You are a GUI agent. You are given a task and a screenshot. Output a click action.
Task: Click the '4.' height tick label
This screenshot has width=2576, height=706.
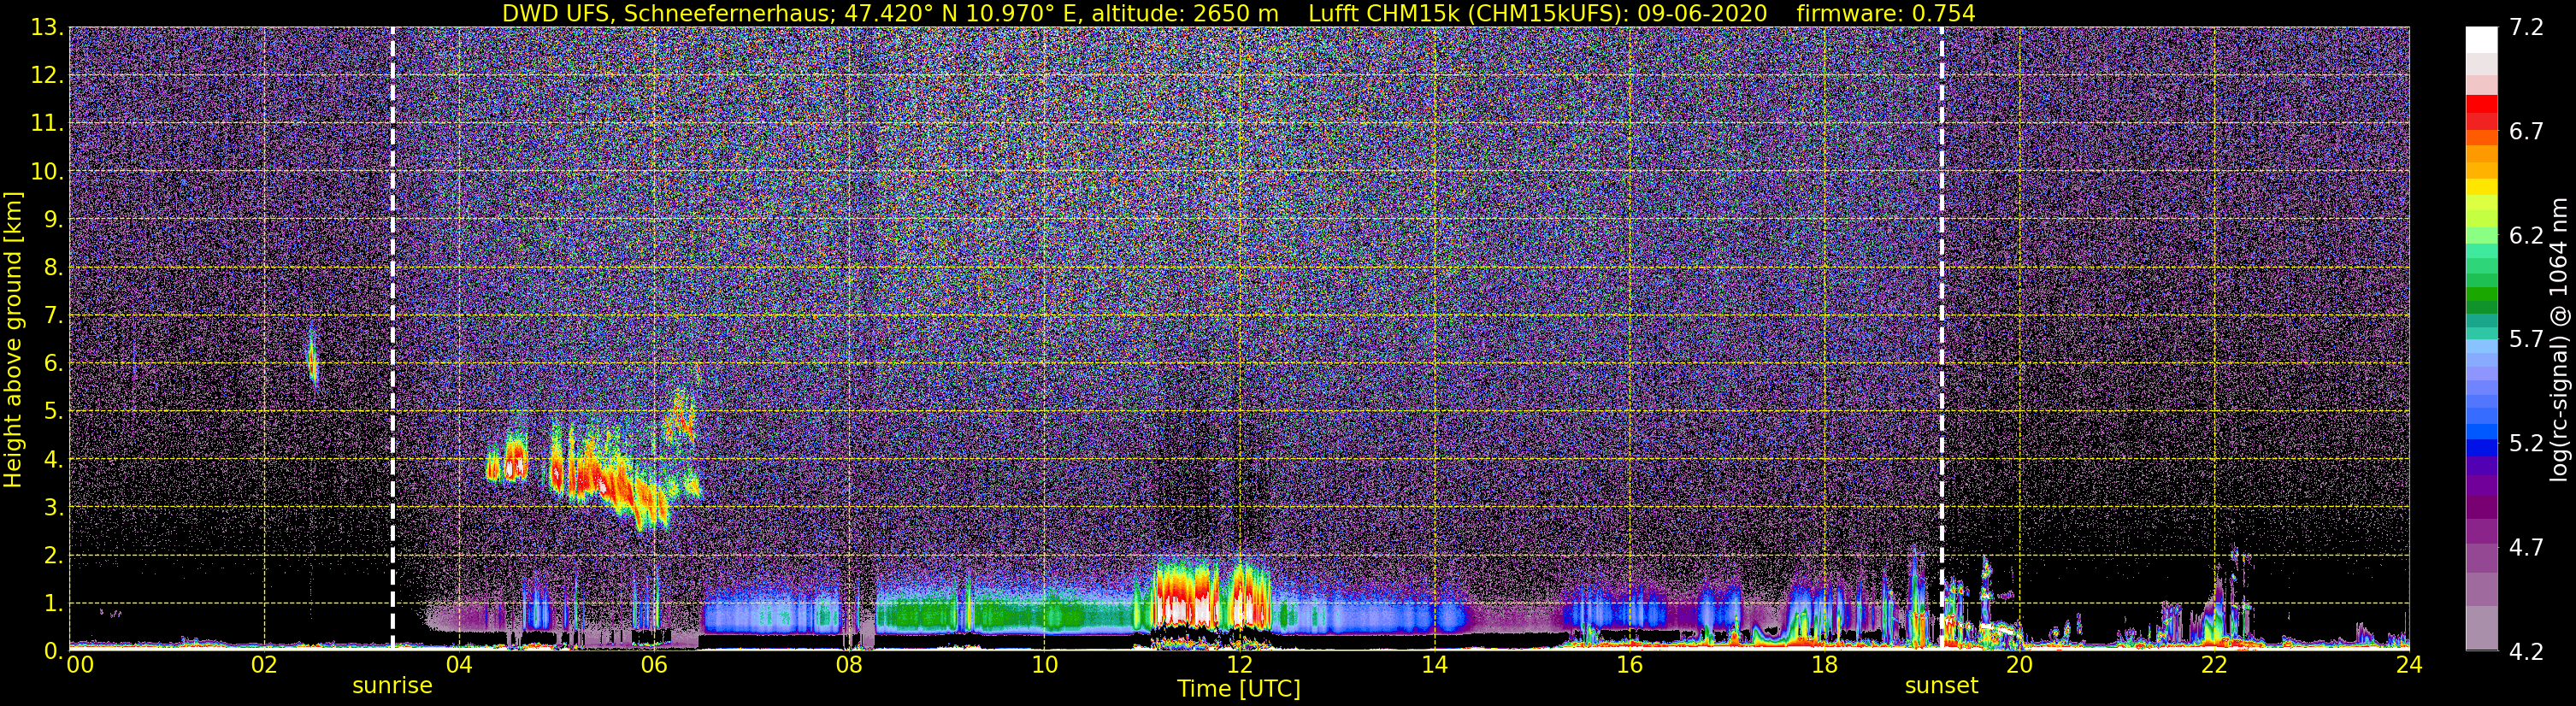52,459
